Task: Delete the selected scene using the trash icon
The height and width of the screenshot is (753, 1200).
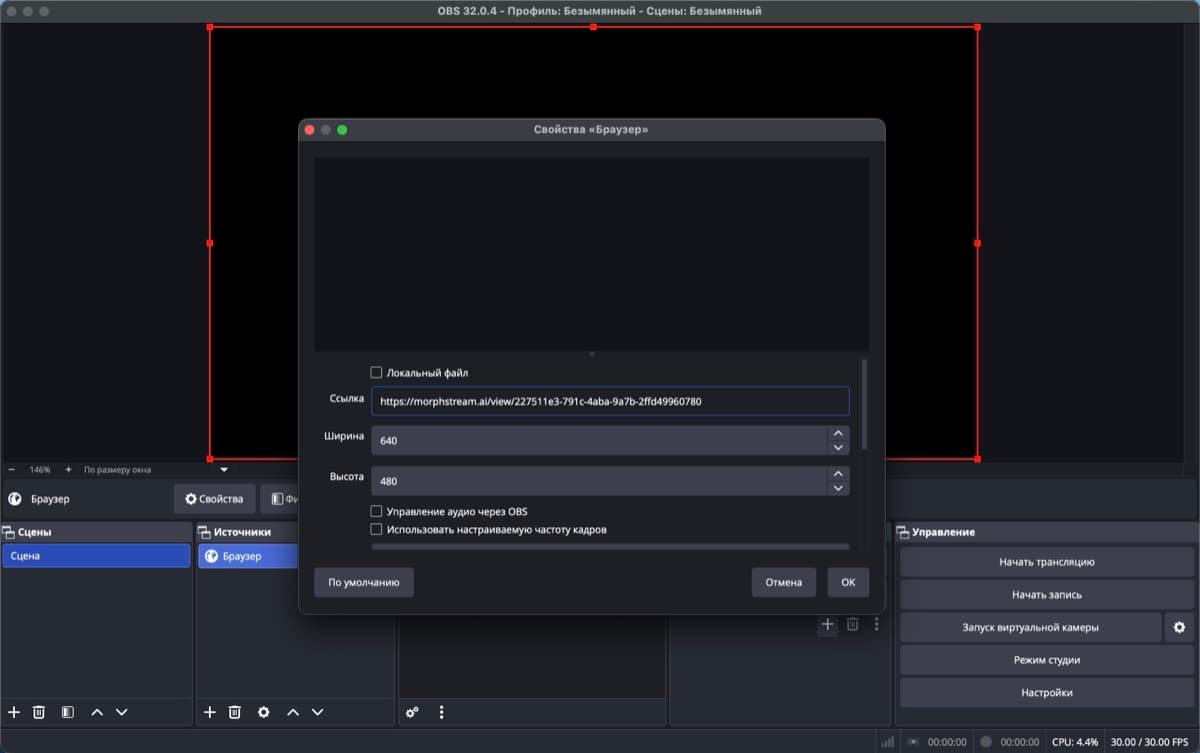Action: coord(38,712)
